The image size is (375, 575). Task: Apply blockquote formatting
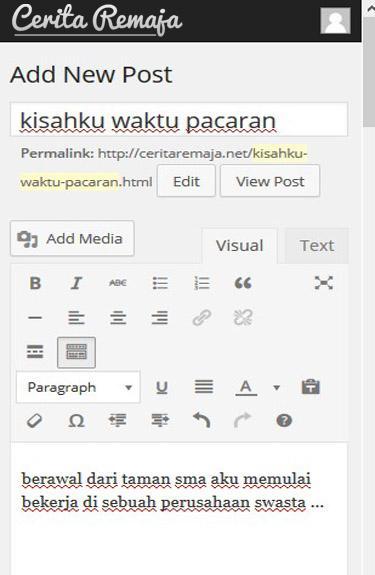243,283
